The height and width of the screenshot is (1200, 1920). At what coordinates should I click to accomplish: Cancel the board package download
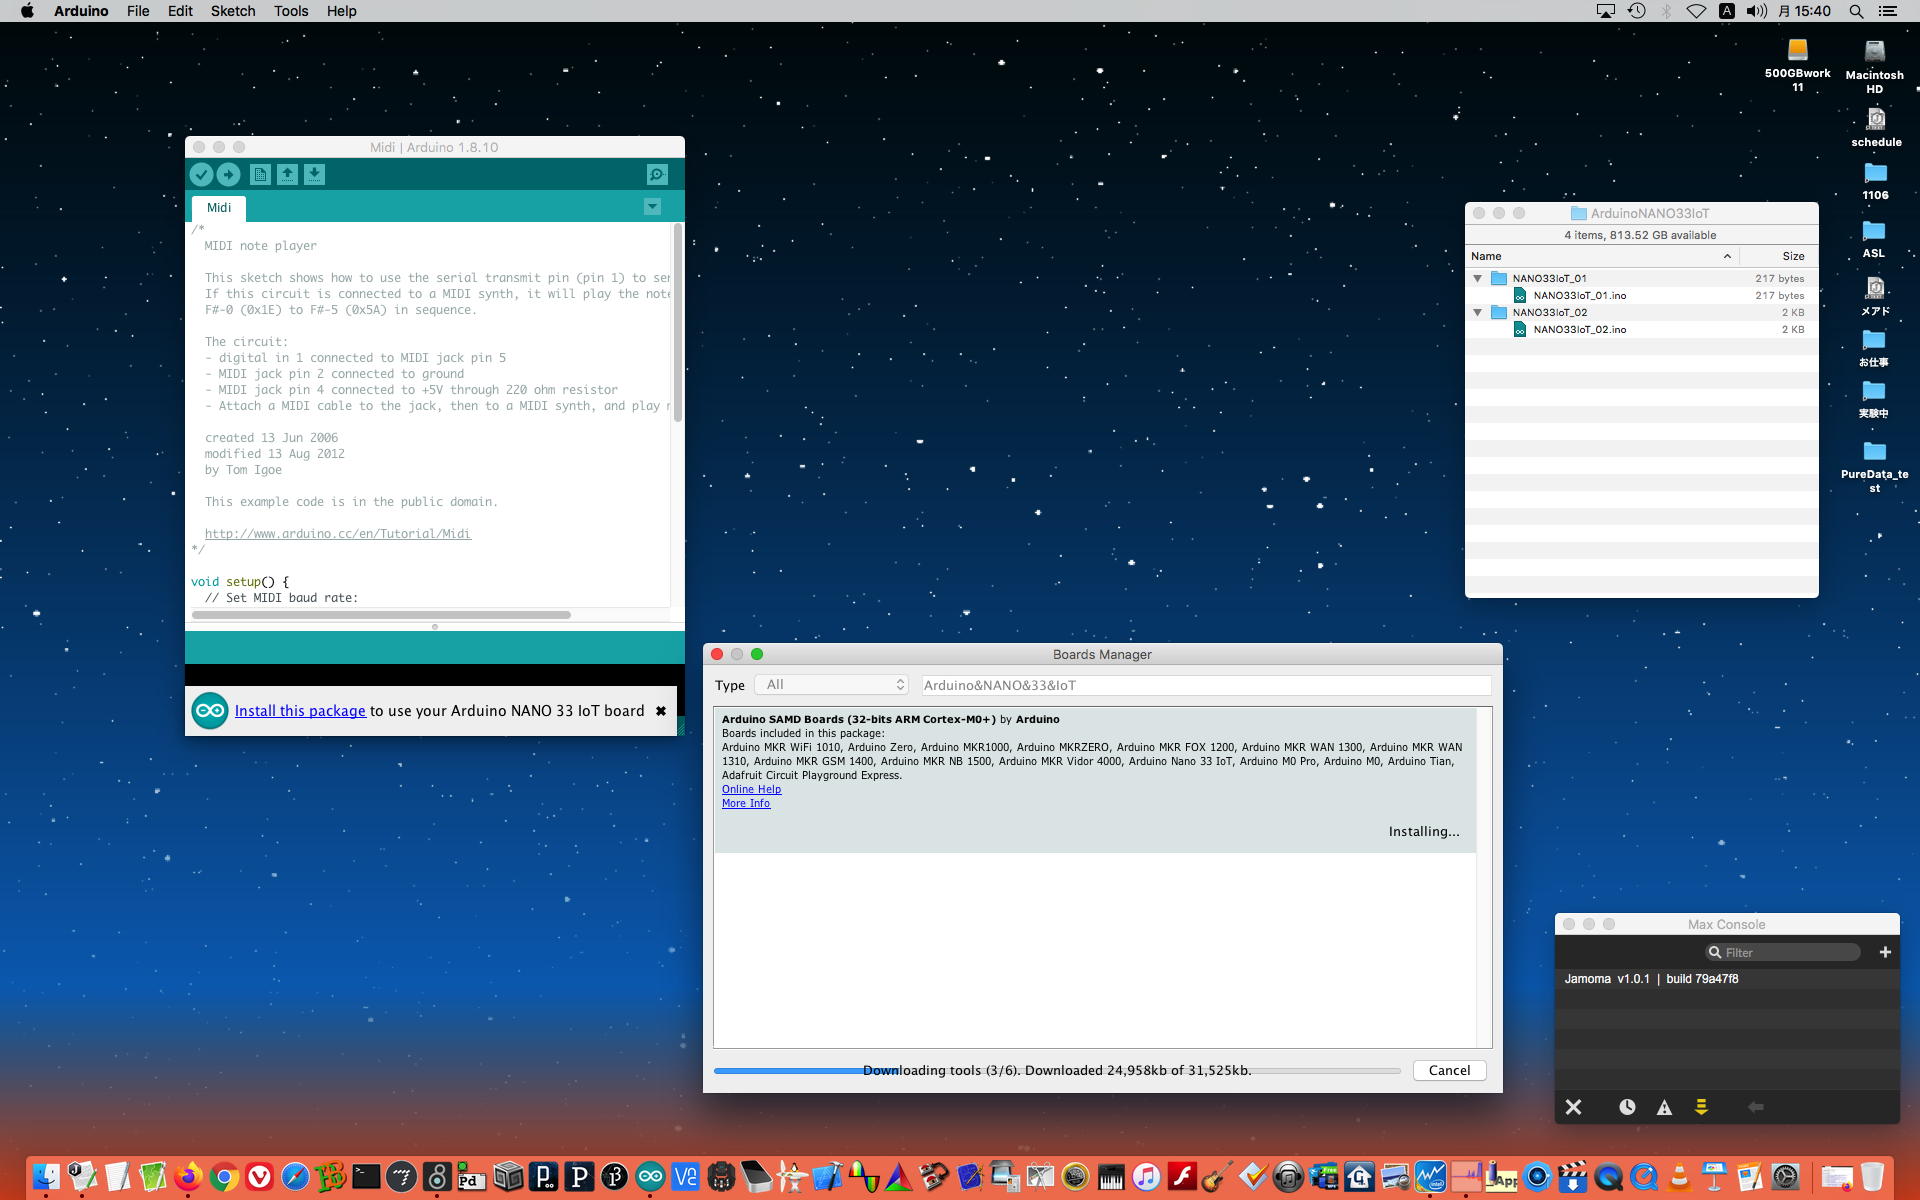pos(1449,1070)
